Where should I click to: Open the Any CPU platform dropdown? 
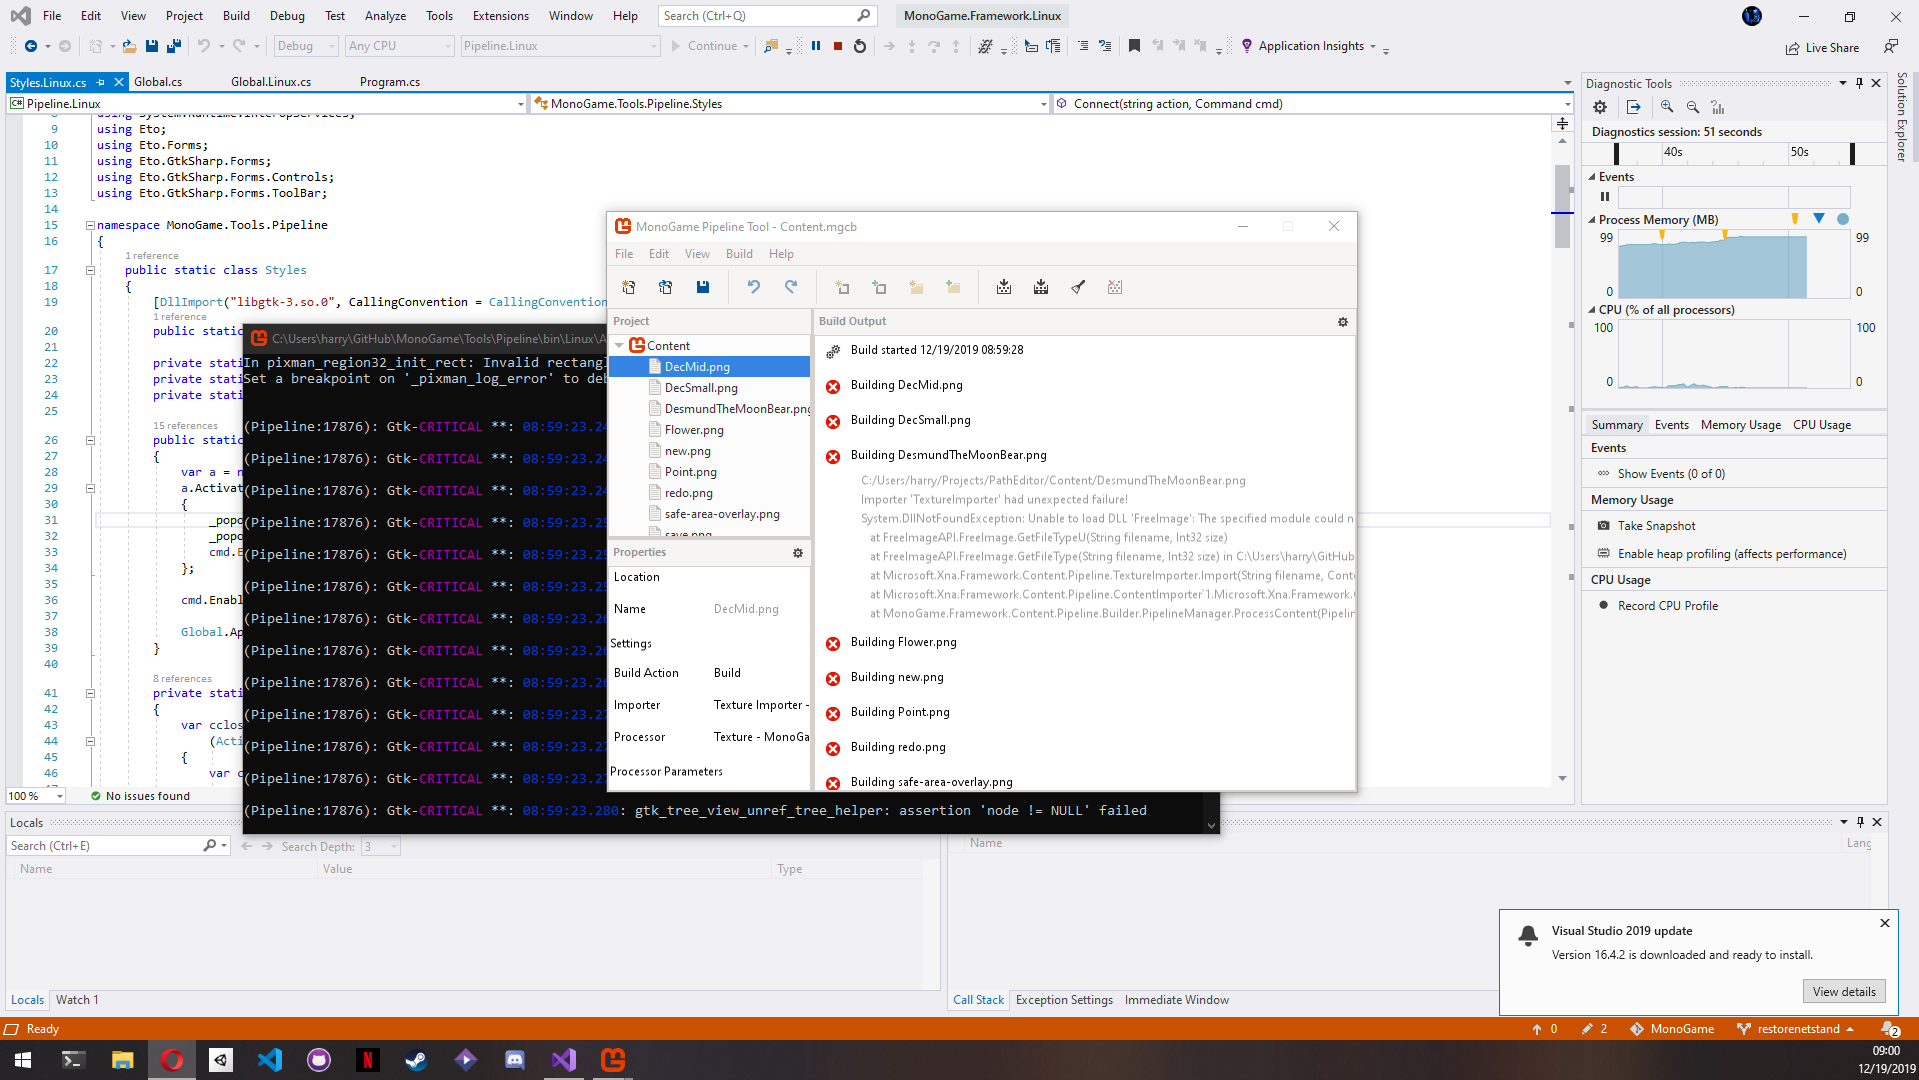click(x=446, y=45)
